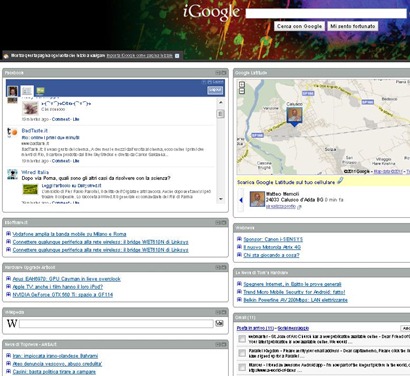Open the Wikipedia gadget menu arrow
This screenshot has height=376, width=410.
[218, 312]
